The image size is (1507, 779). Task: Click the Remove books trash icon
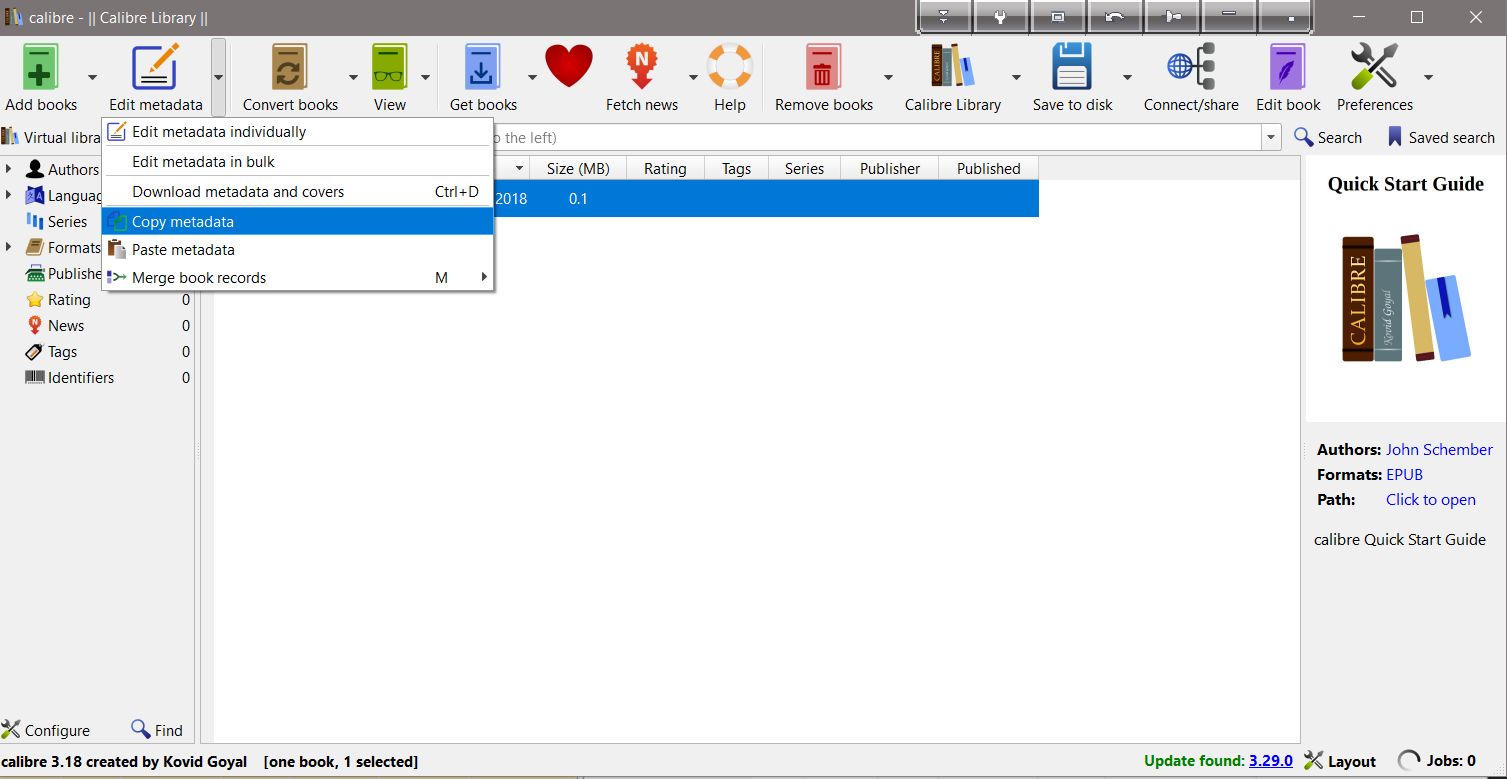[823, 67]
